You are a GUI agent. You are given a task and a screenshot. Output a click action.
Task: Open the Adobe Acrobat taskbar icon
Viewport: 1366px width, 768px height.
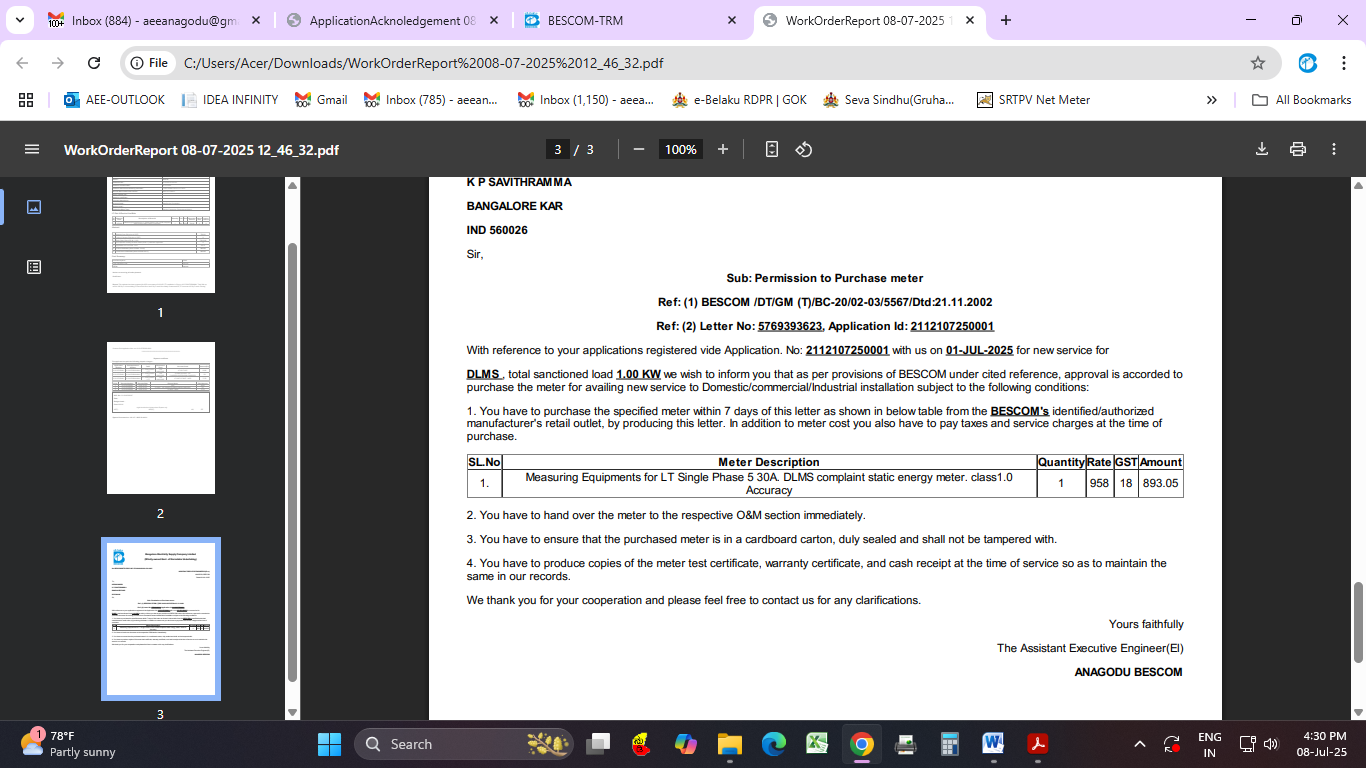[1038, 744]
